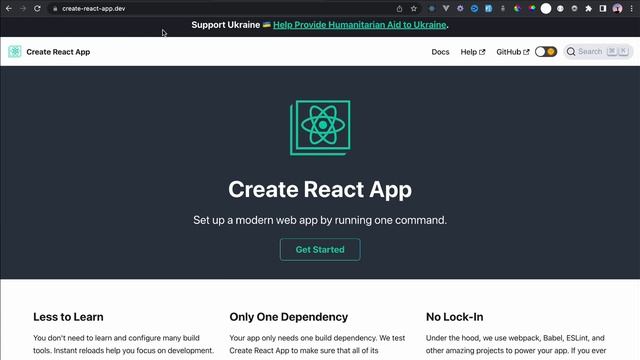The width and height of the screenshot is (640, 360).
Task: Open the Extensions puzzle piece menu
Action: tap(589, 9)
